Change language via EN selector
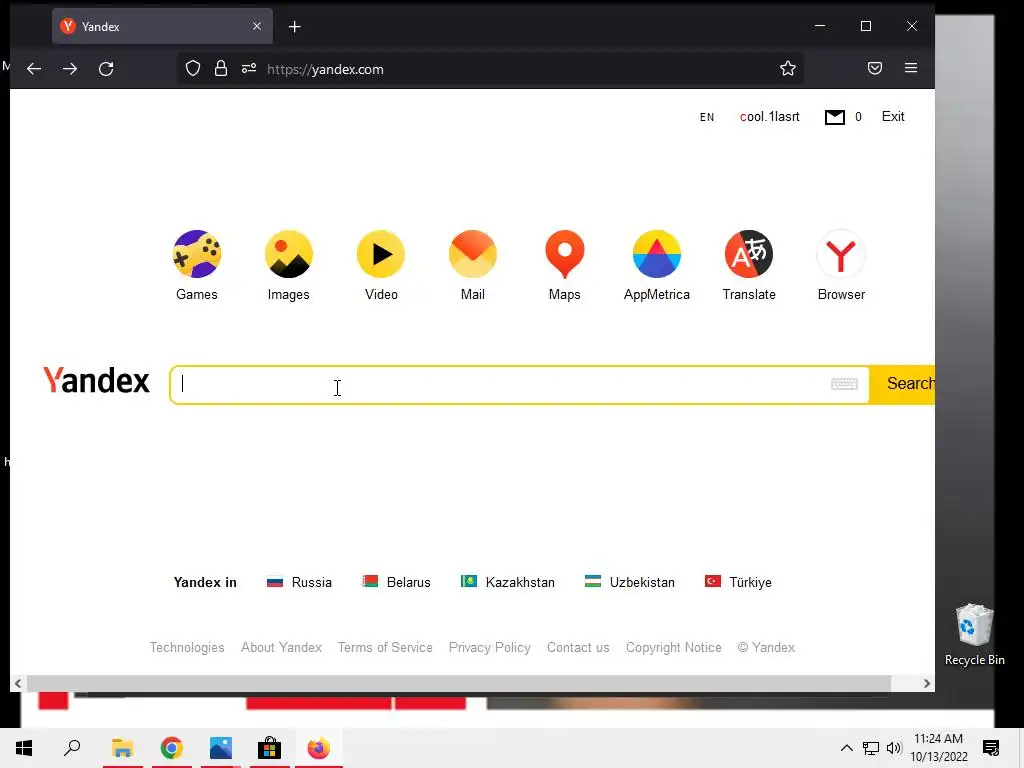The width and height of the screenshot is (1024, 768). pos(707,117)
